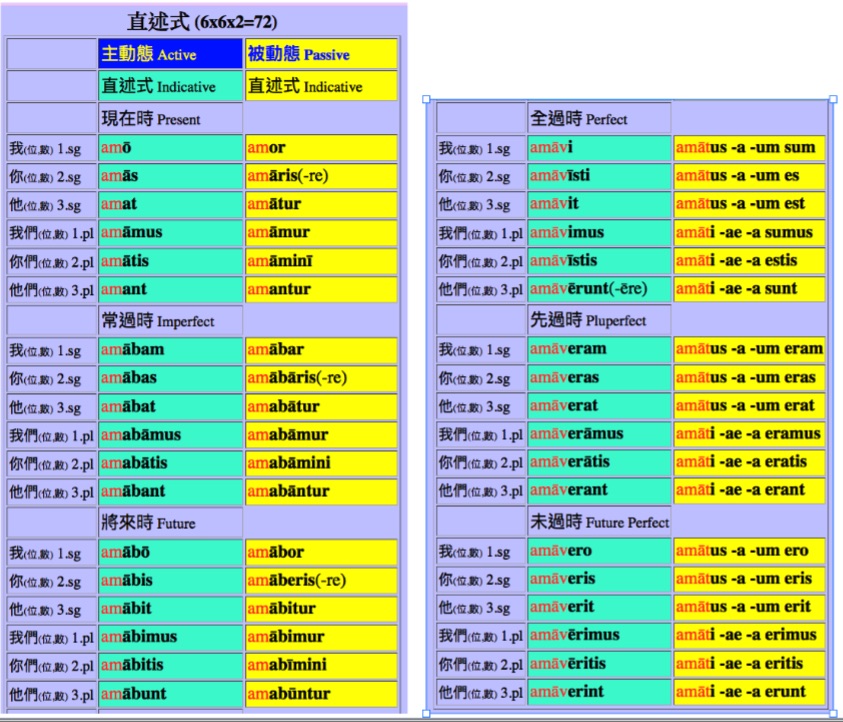Click the cell amāti -ae -a erant

749,490
